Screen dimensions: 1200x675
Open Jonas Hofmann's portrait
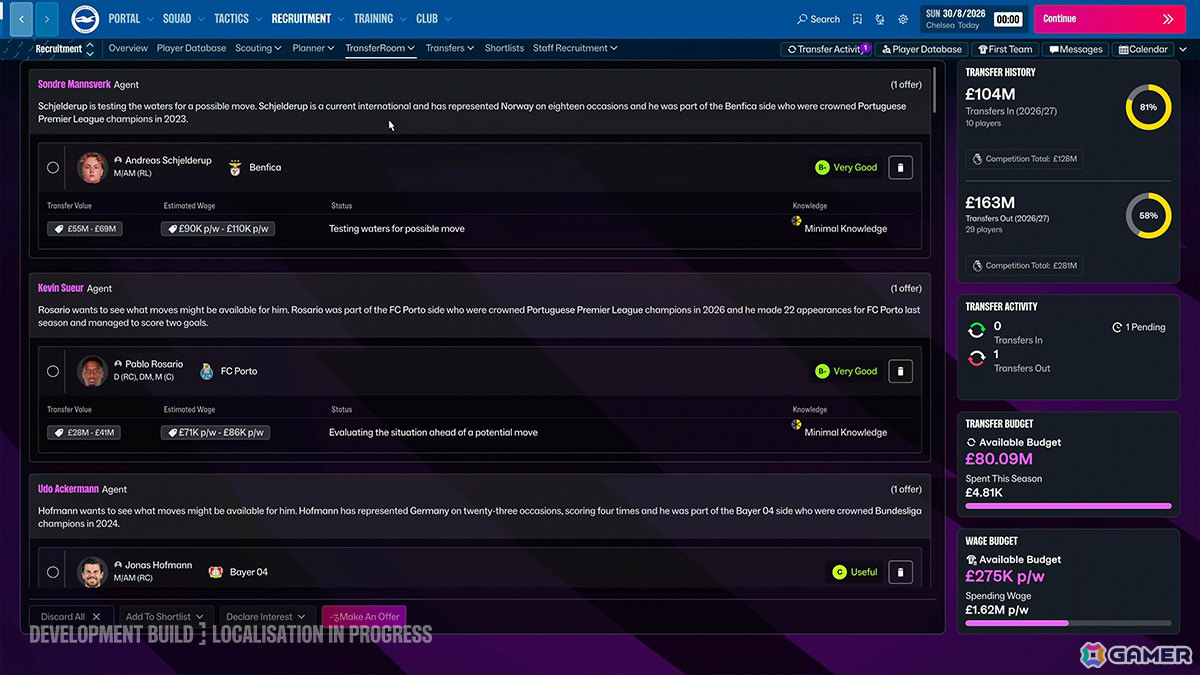click(92, 572)
